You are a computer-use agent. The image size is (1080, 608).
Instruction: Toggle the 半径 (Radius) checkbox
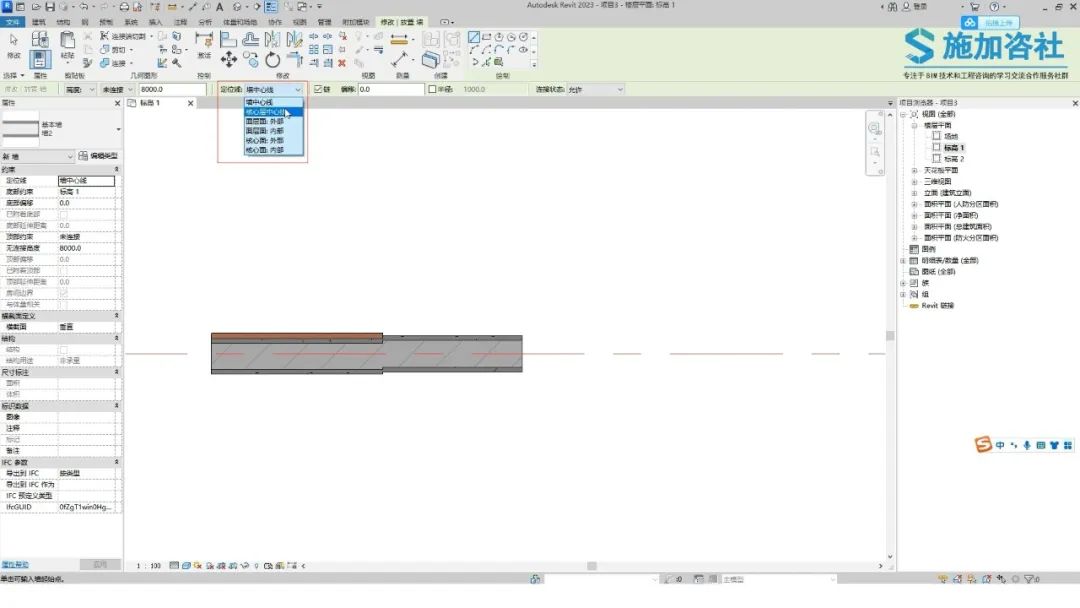433,90
